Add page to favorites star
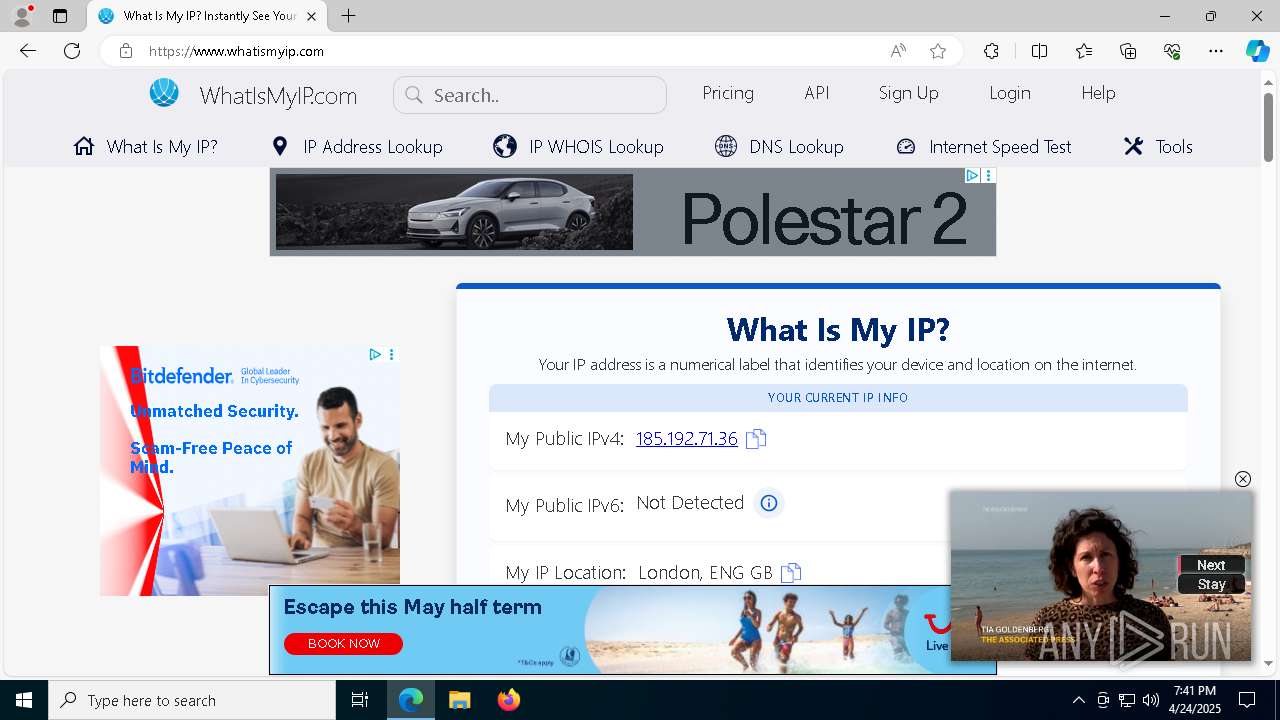1280x720 pixels. (937, 51)
